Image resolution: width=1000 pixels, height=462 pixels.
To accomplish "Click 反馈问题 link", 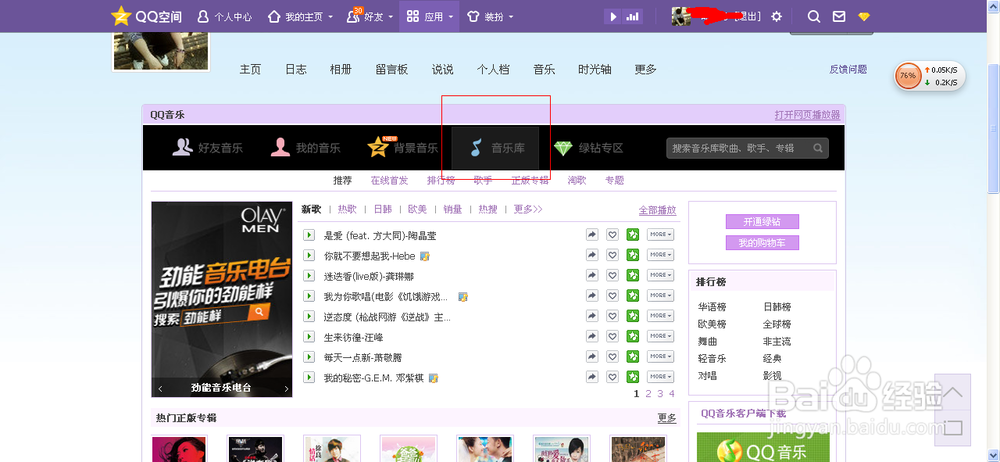I will pyautogui.click(x=848, y=70).
